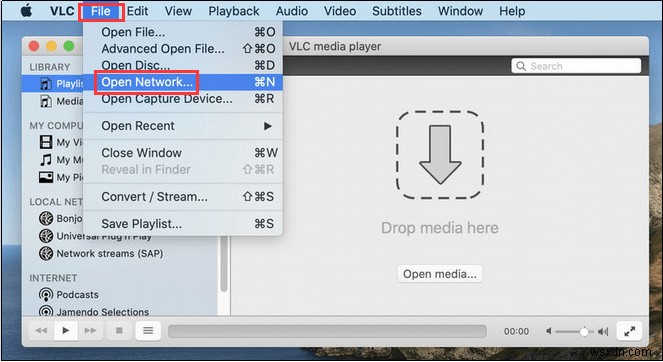Open the Apple menu

click(26, 11)
